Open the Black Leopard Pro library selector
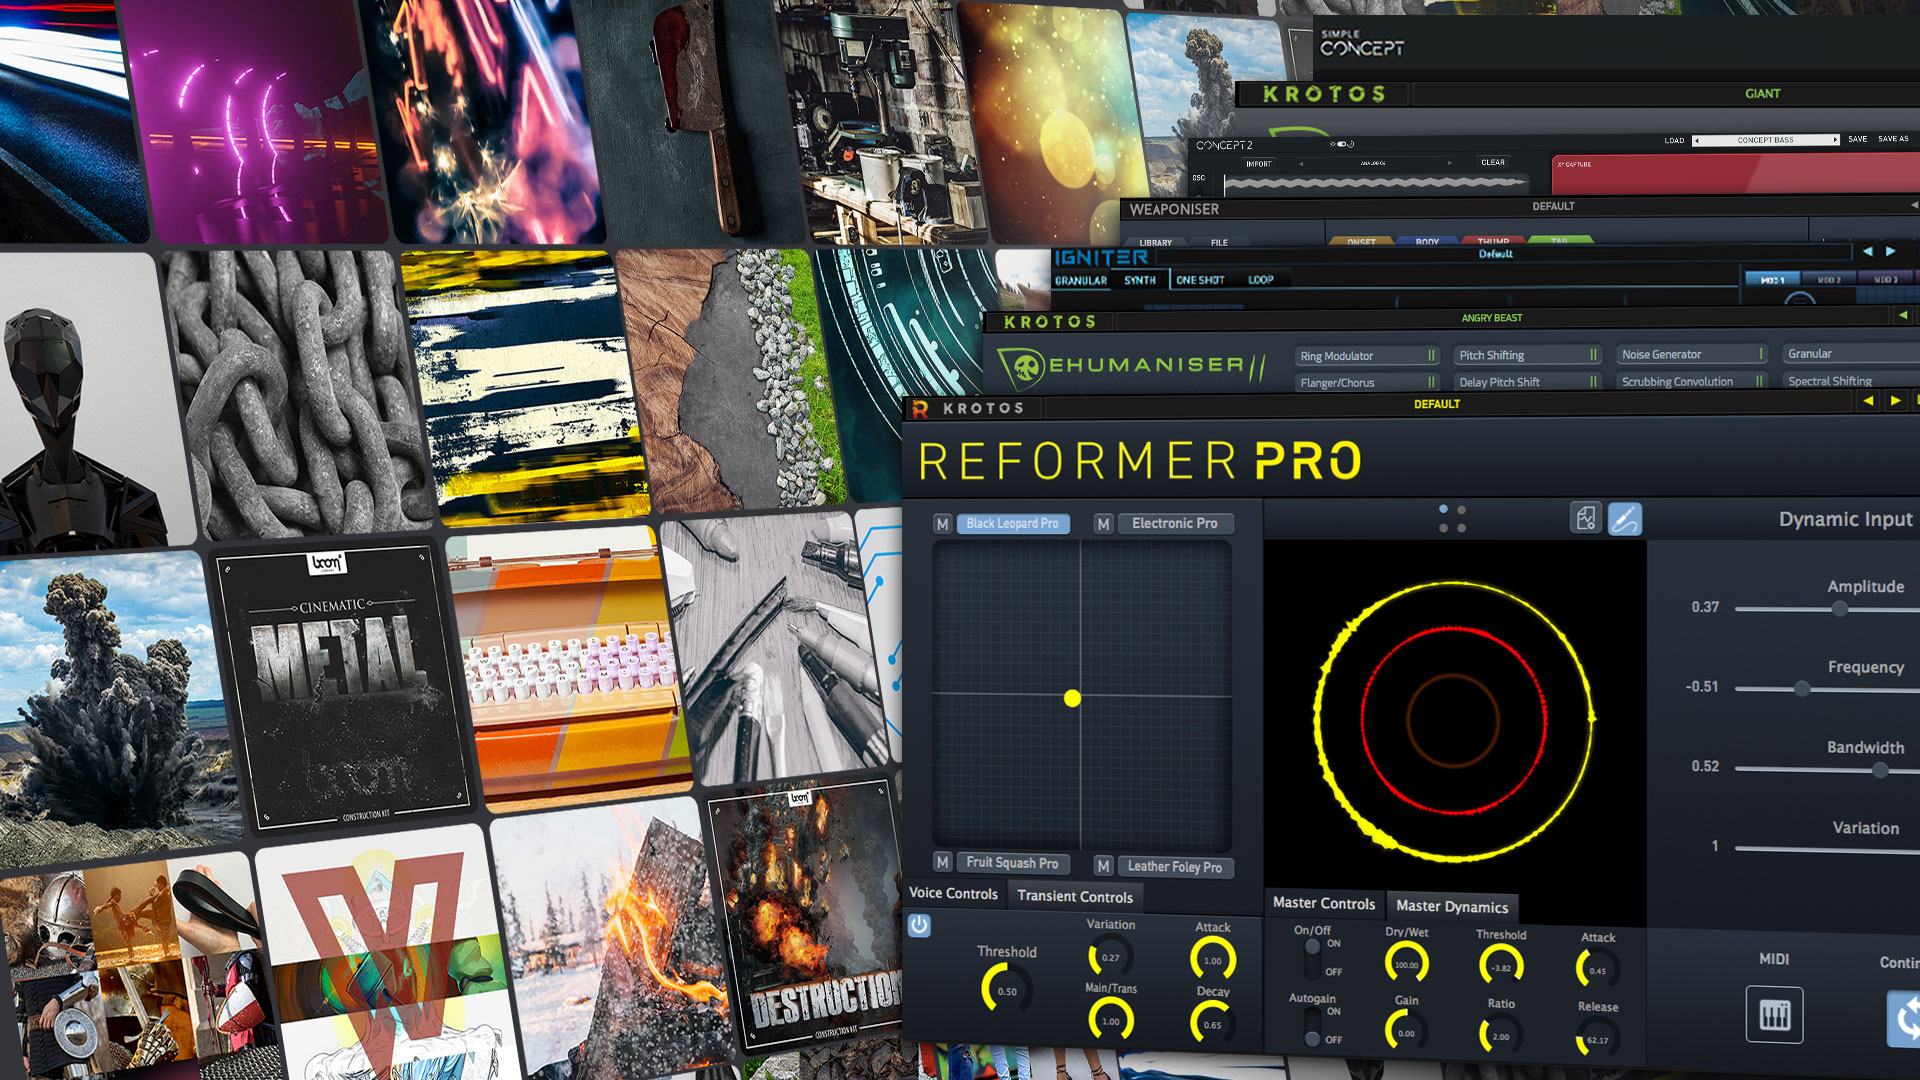 (1013, 523)
